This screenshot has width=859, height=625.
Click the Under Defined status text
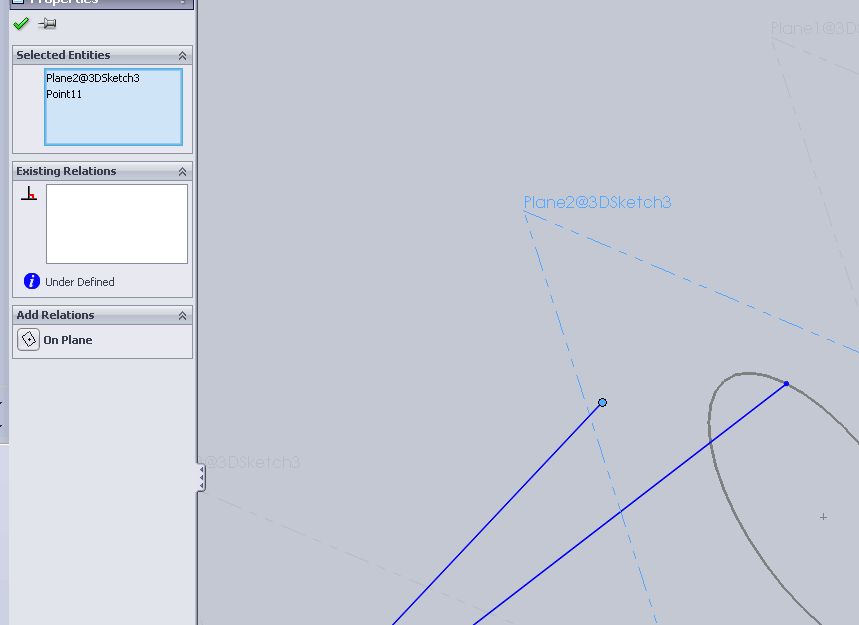(80, 282)
